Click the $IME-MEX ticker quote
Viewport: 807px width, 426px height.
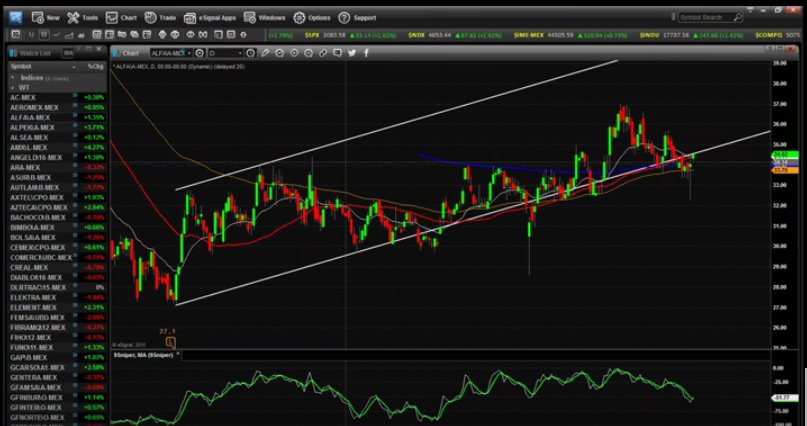point(571,35)
